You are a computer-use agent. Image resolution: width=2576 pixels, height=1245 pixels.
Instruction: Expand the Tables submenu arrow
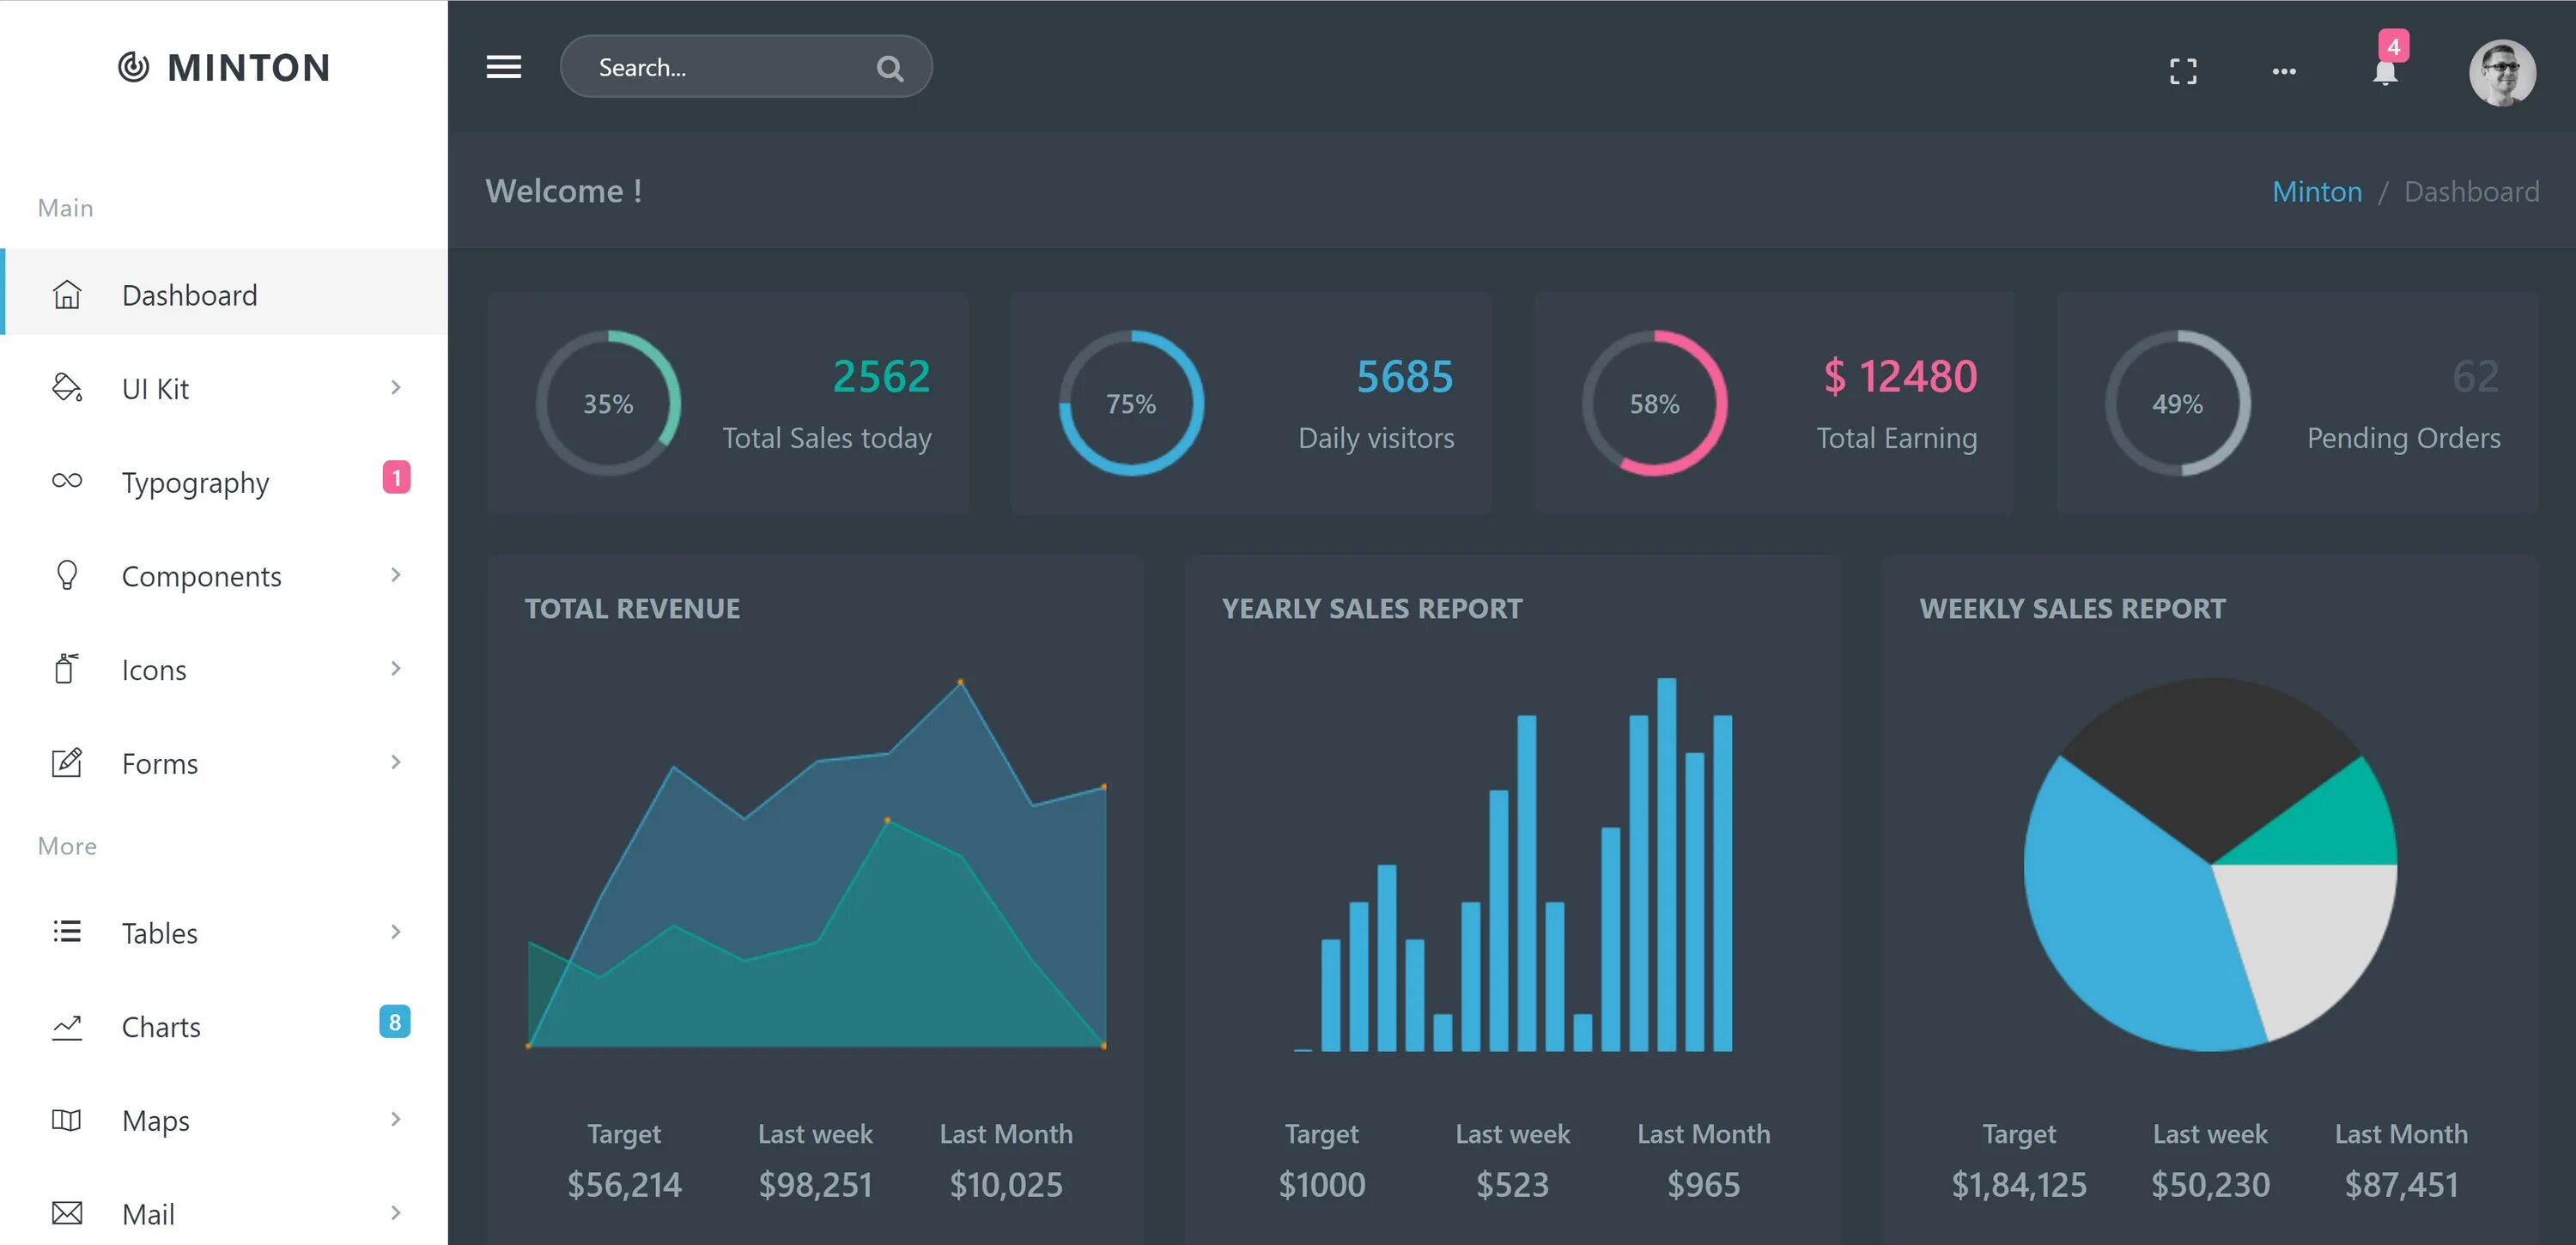tap(396, 932)
